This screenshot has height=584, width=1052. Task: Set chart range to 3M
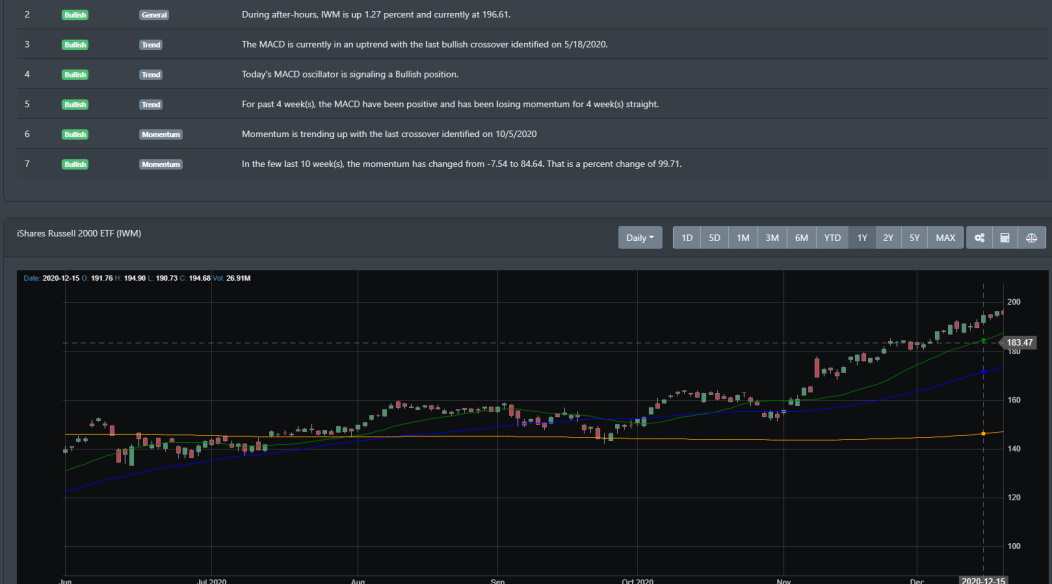[x=772, y=238]
